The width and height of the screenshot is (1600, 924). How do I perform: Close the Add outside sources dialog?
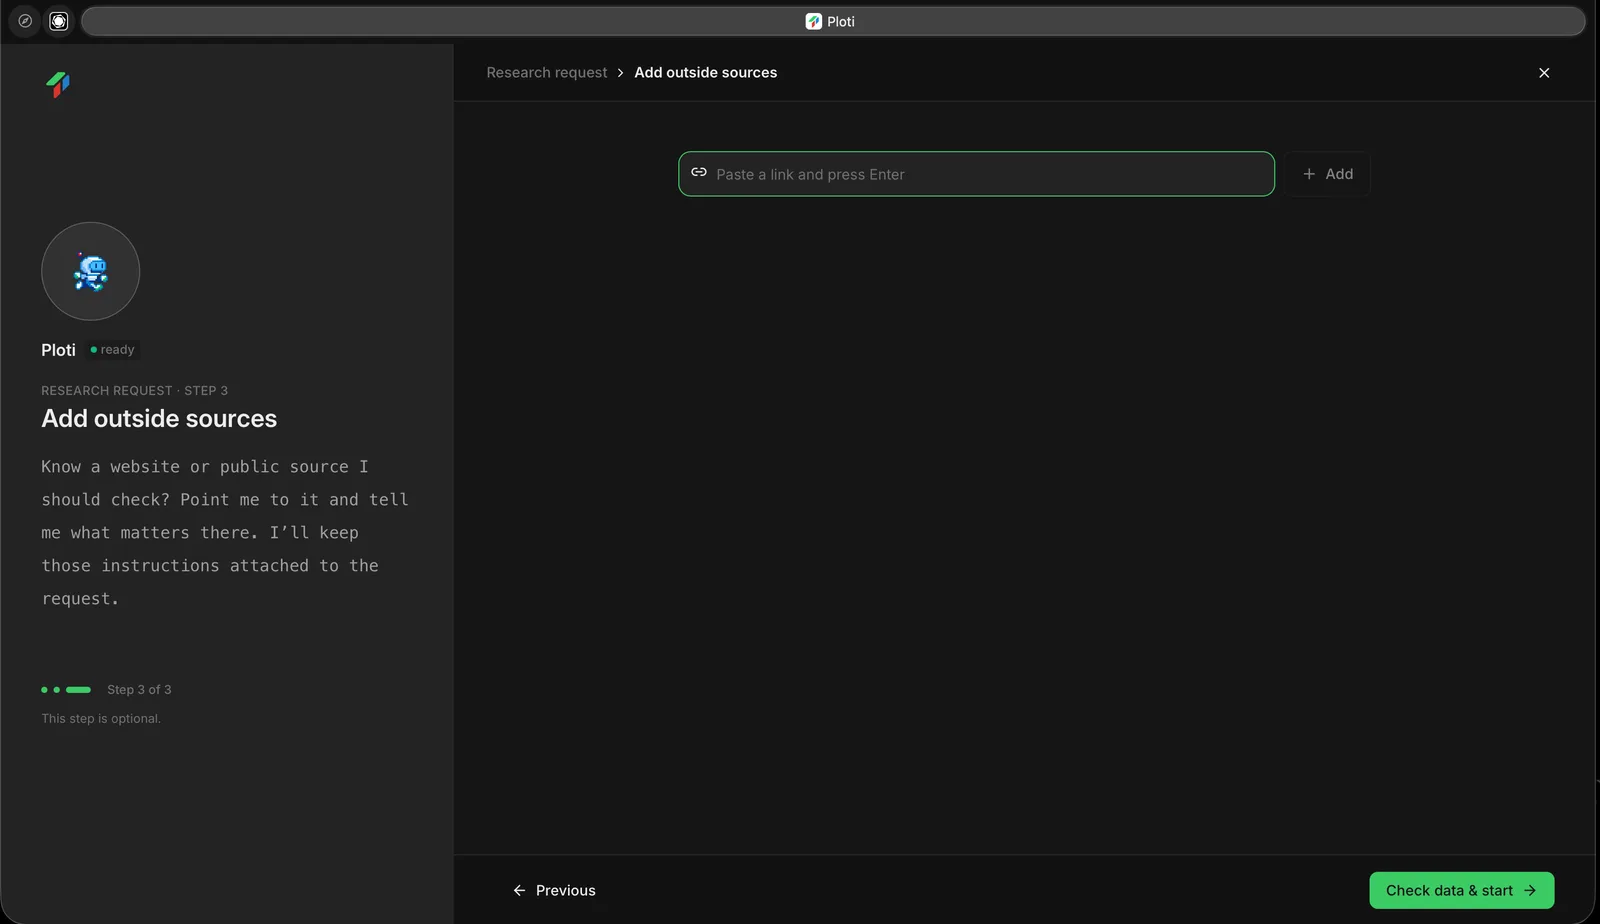(x=1544, y=73)
